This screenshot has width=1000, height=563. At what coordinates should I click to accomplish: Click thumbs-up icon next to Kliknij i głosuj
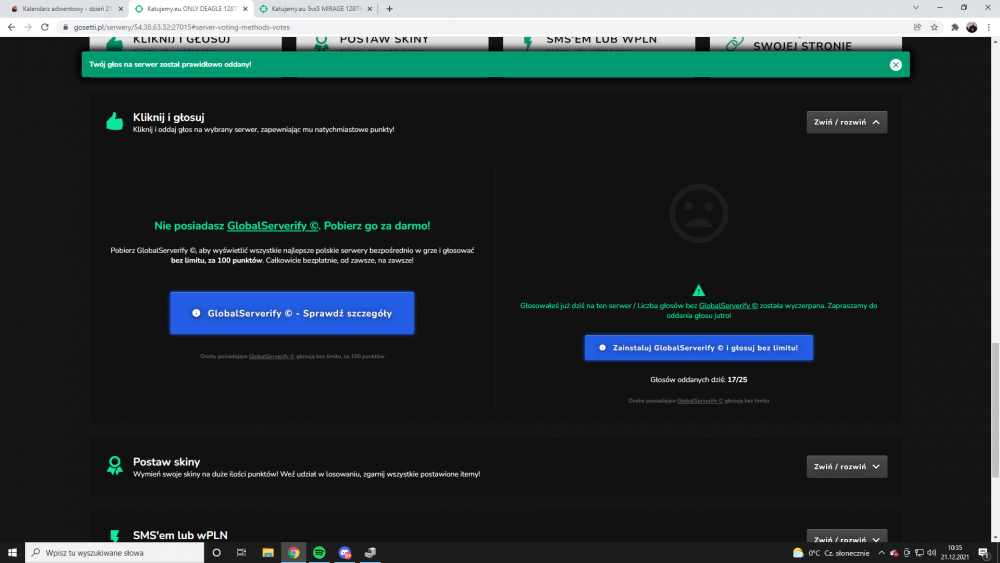[x=115, y=121]
